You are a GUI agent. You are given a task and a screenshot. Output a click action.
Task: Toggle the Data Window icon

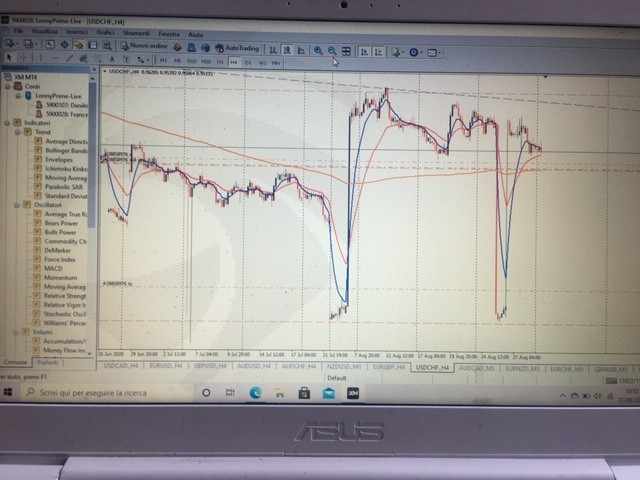click(64, 44)
